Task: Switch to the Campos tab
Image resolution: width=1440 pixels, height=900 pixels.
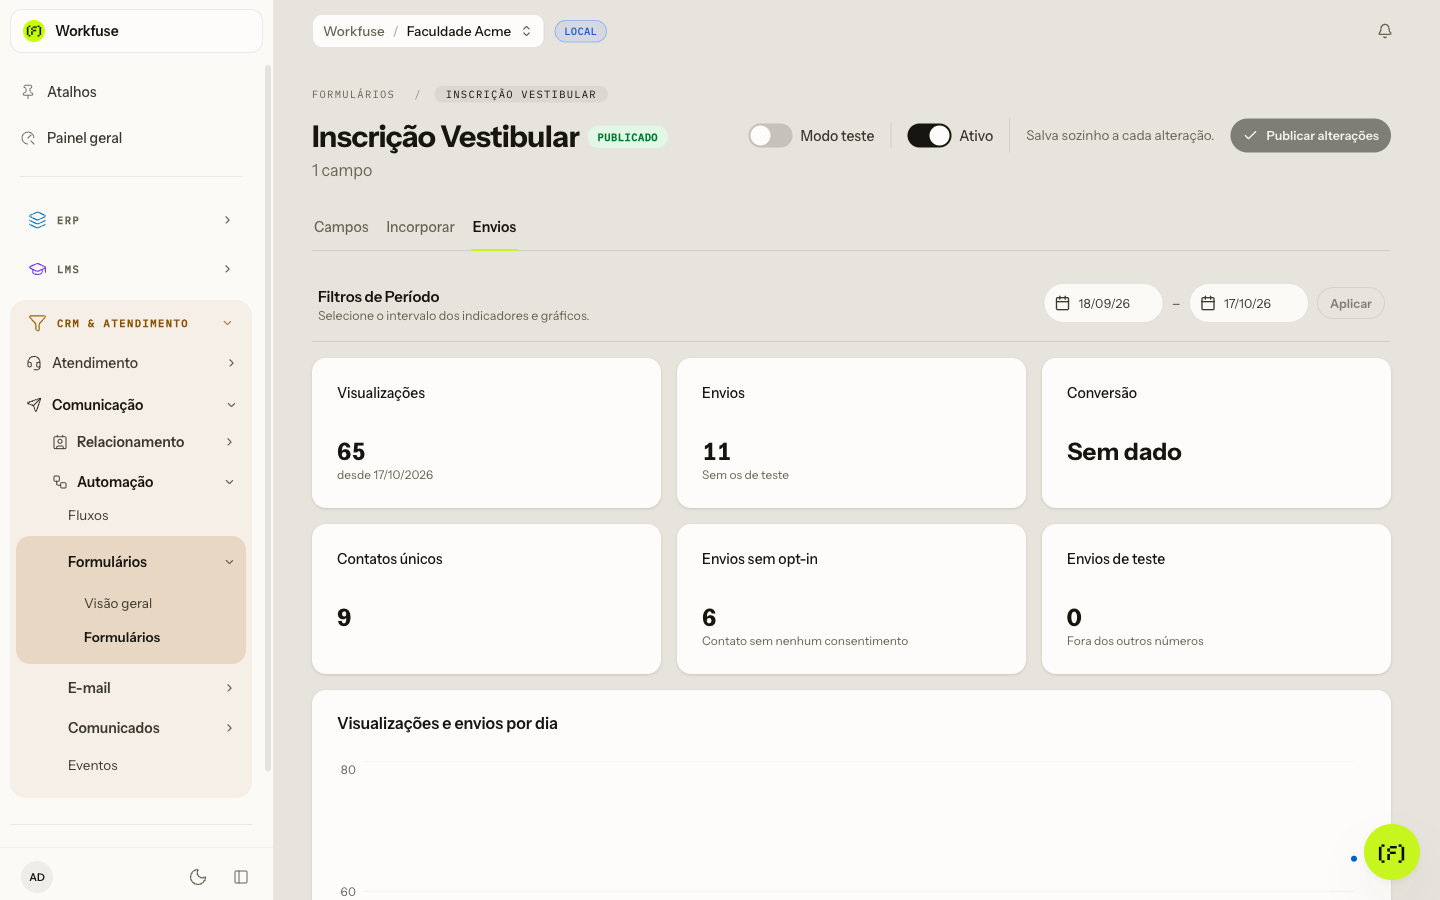Action: tap(341, 227)
